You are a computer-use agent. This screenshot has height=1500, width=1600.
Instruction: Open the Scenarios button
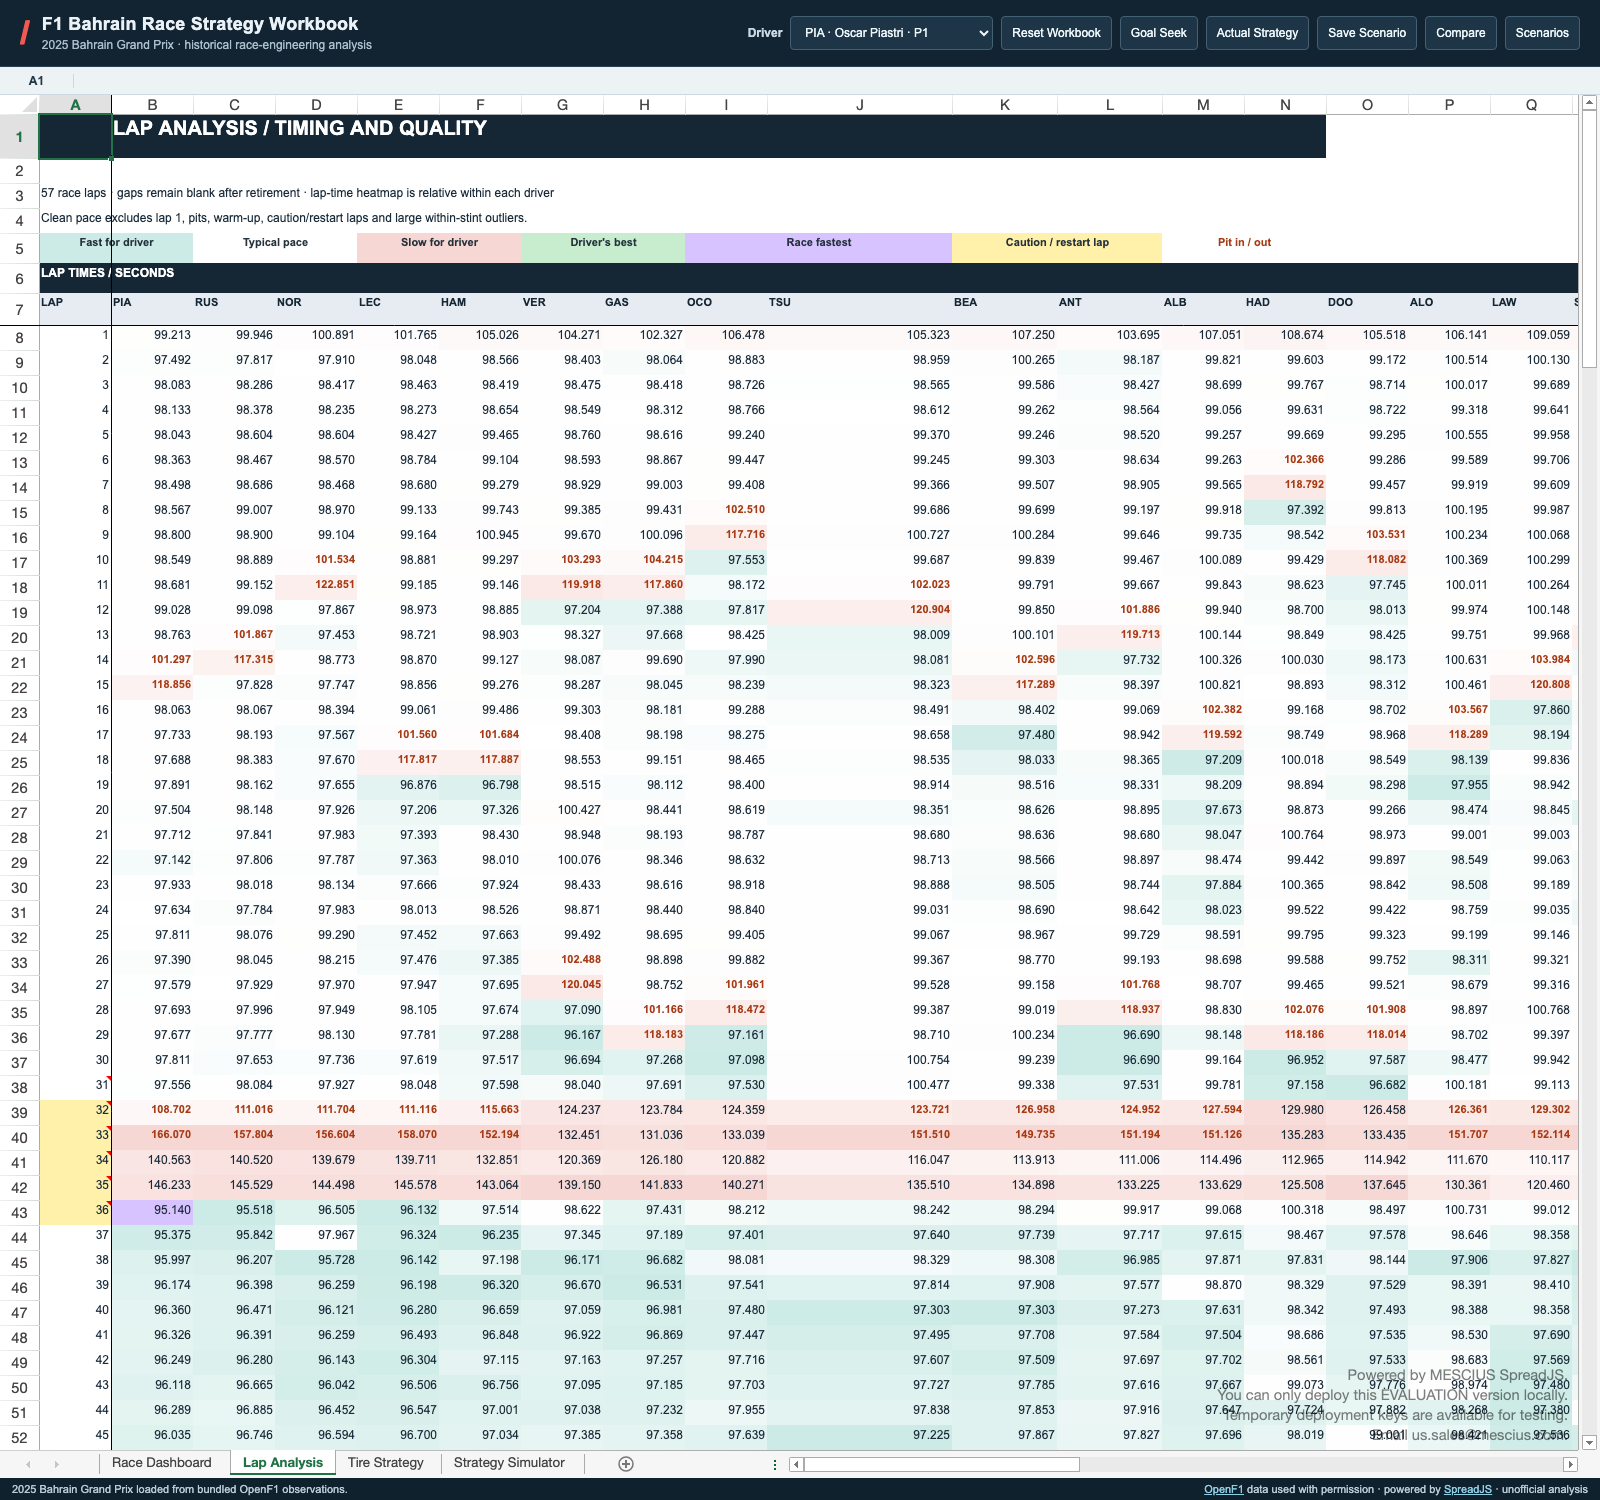point(1542,33)
